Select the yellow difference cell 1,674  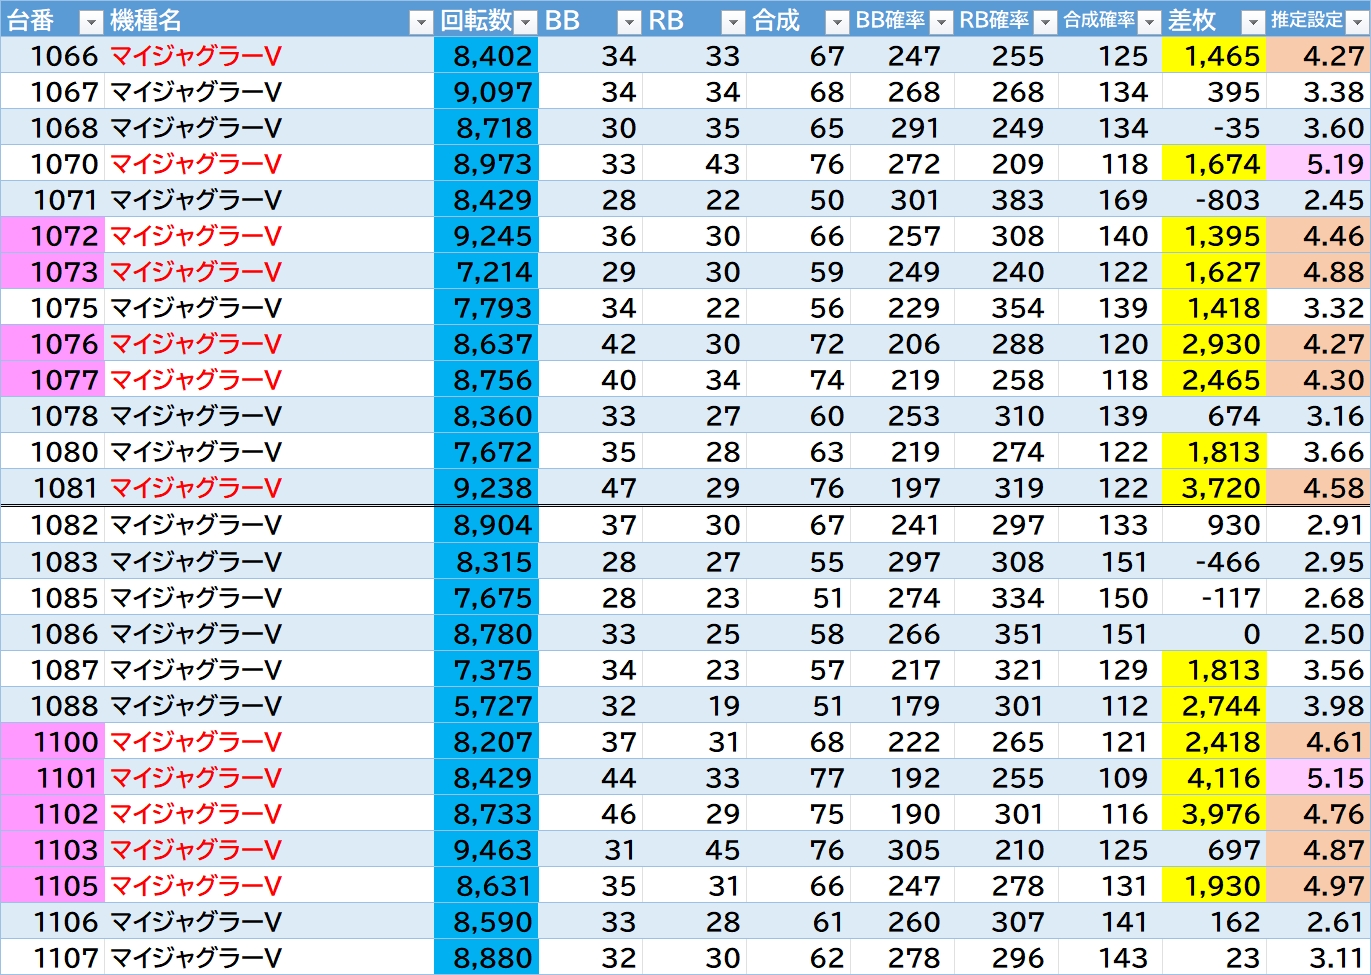(x=1214, y=164)
